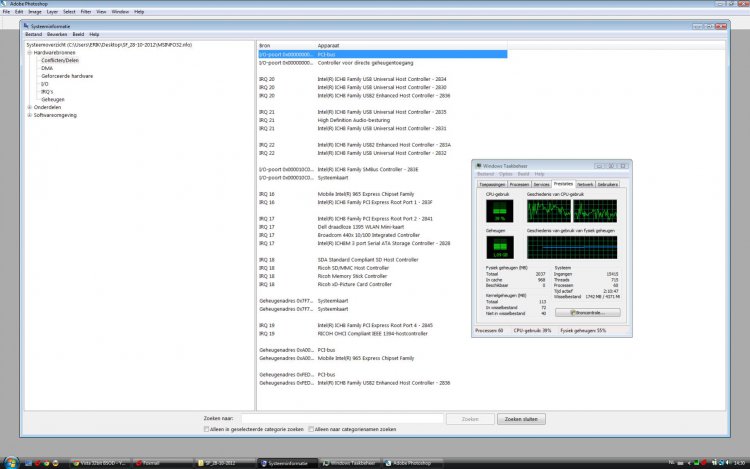Click the Broncontrole button in Taakbeheer
Image resolution: width=750 pixels, height=469 pixels.
point(588,313)
